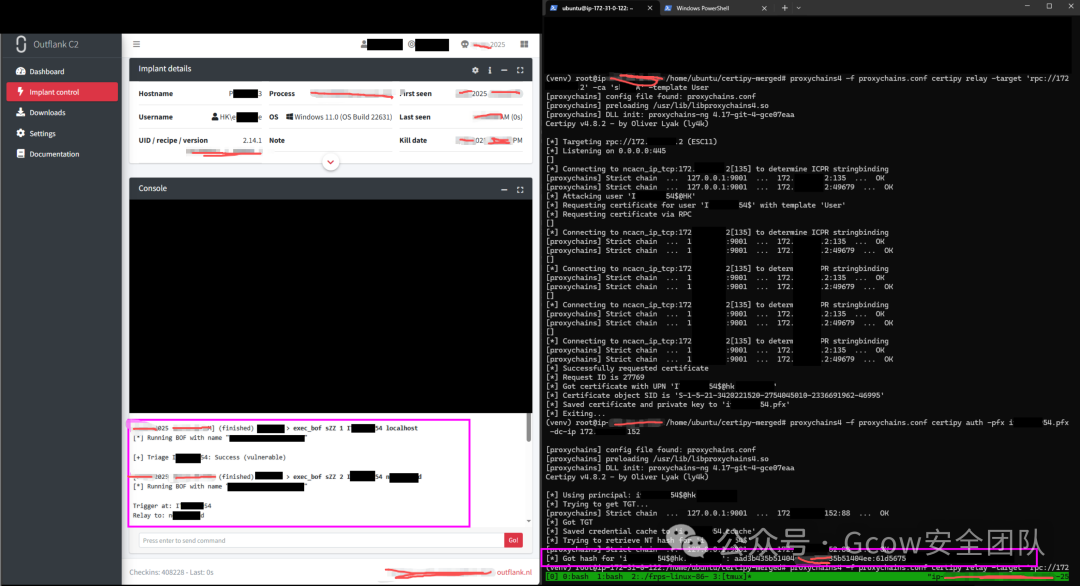Viewport: 1080px width, 586px height.
Task: Click the Process label in Implant details
Action: point(282,94)
